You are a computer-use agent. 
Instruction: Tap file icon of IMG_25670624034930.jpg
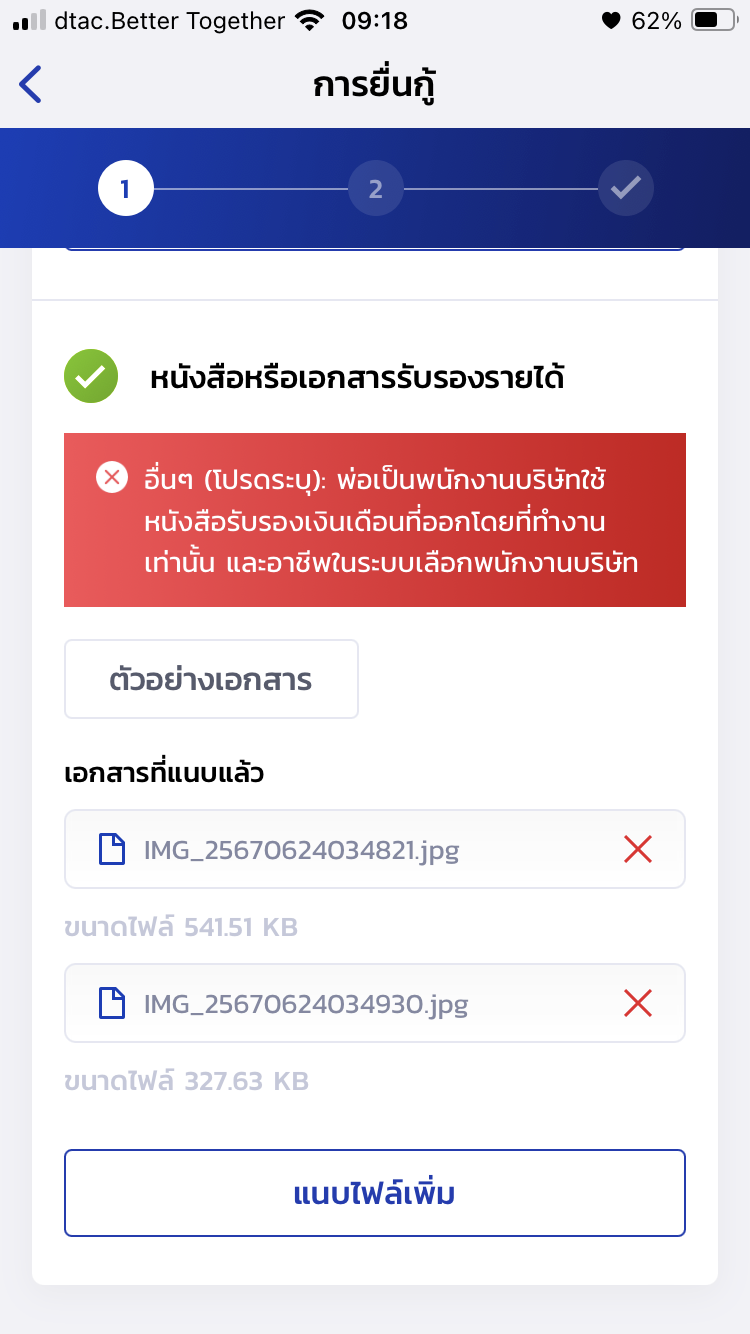click(112, 1003)
